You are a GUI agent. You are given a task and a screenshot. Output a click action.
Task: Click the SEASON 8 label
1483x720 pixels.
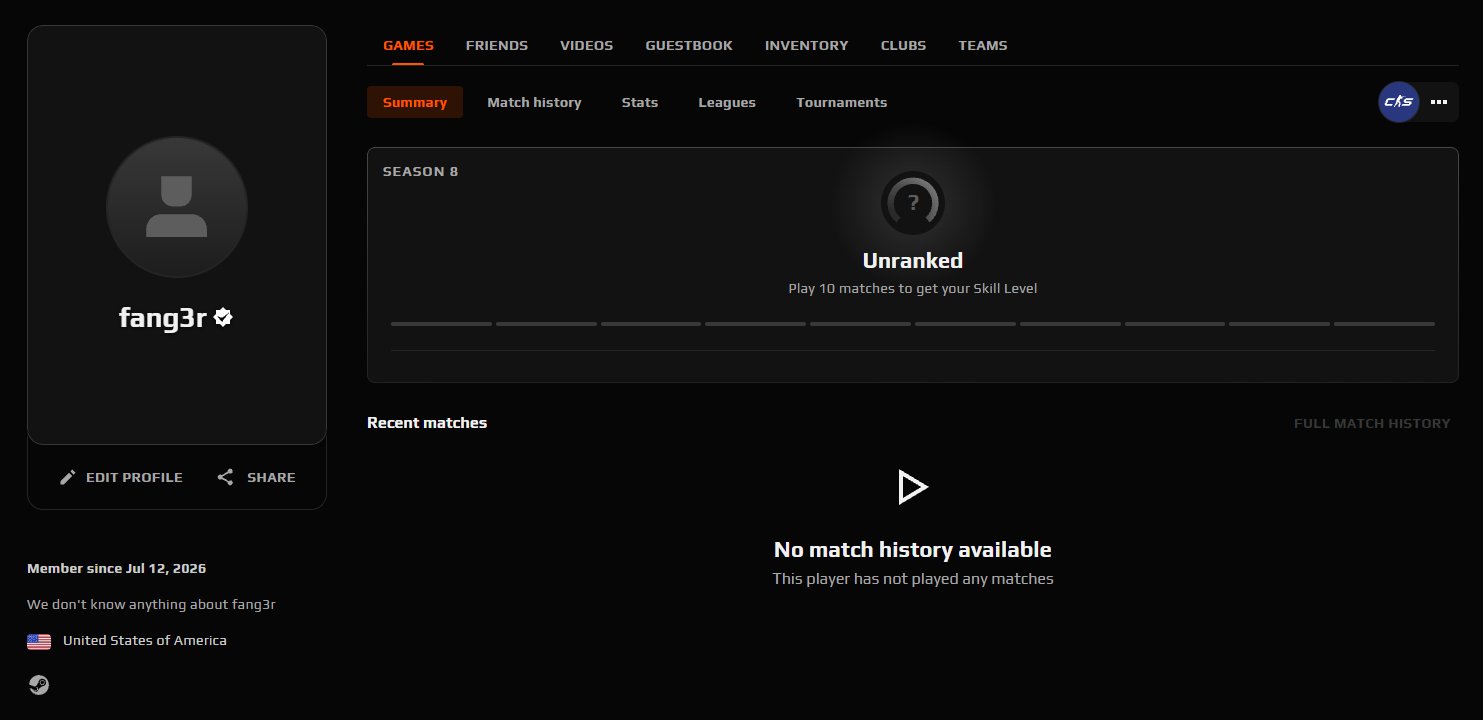tap(420, 171)
